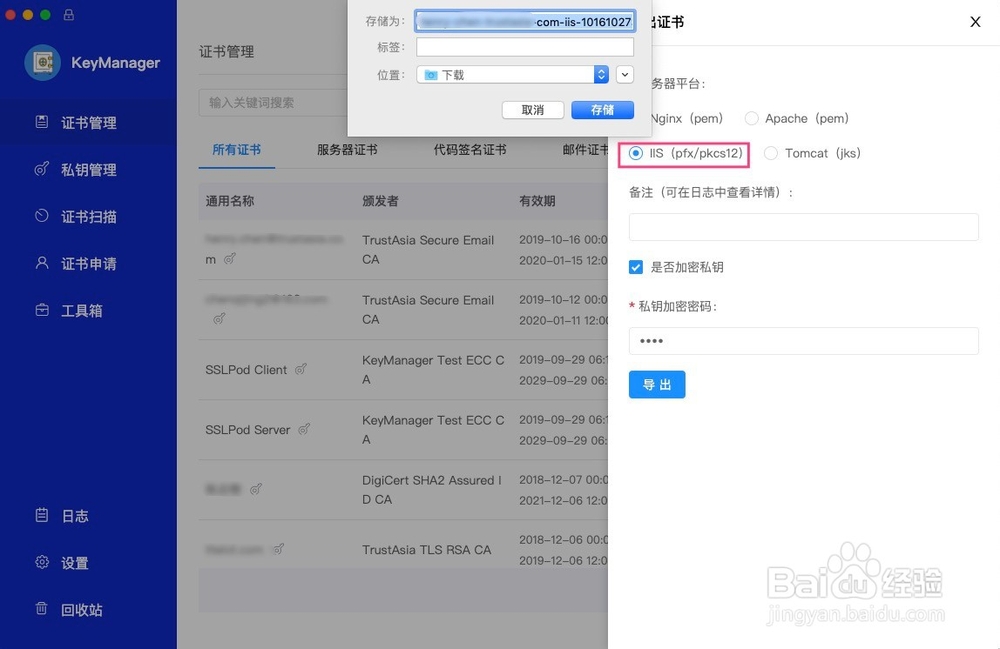Screen dimensions: 1000x649
Task: Switch to 邮件证书 tab
Action: 585,150
